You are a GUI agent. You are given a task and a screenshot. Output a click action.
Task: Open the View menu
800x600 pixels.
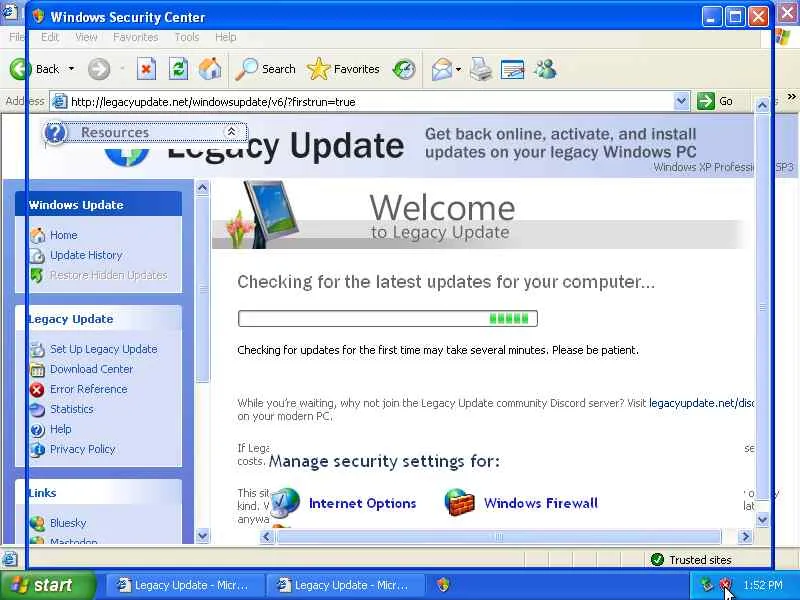pos(86,37)
